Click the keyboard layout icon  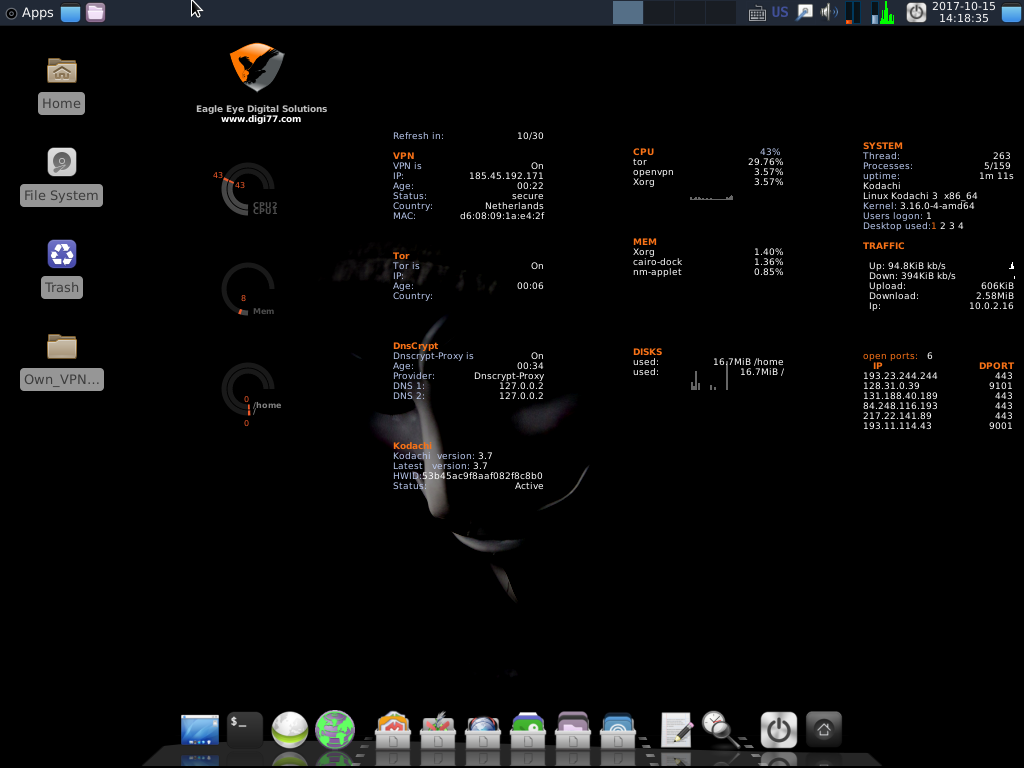[x=757, y=13]
